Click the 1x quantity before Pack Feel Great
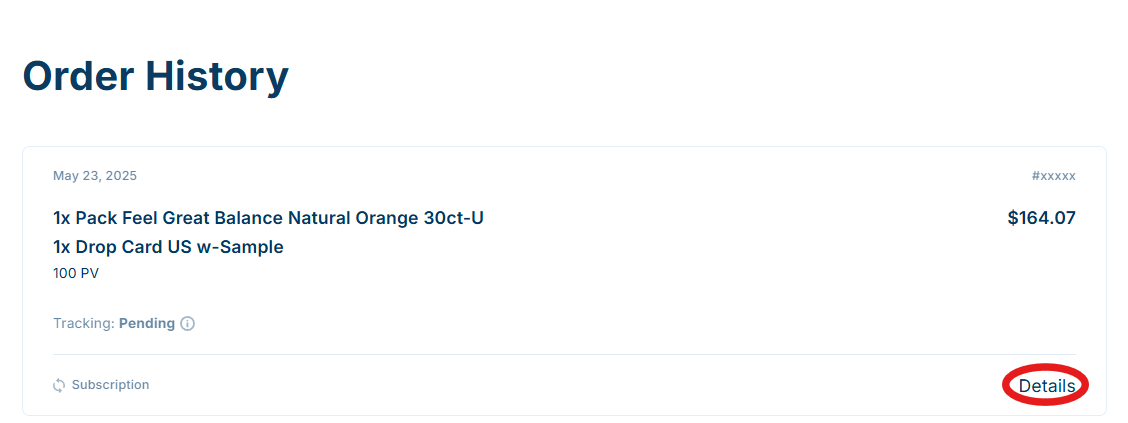Image resolution: width=1128 pixels, height=423 pixels. coord(62,218)
